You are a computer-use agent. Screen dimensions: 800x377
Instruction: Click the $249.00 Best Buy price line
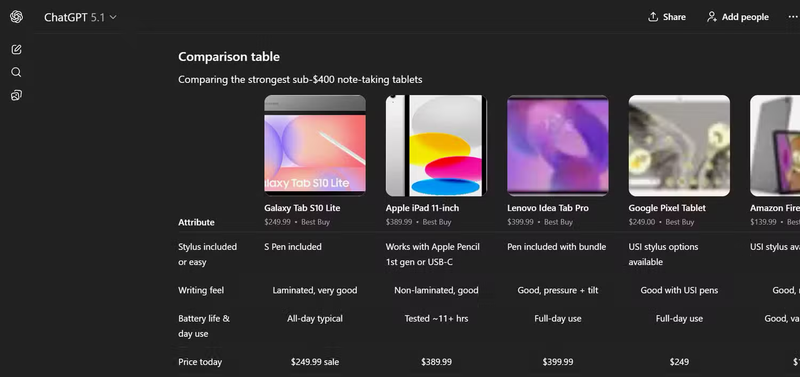[661, 222]
